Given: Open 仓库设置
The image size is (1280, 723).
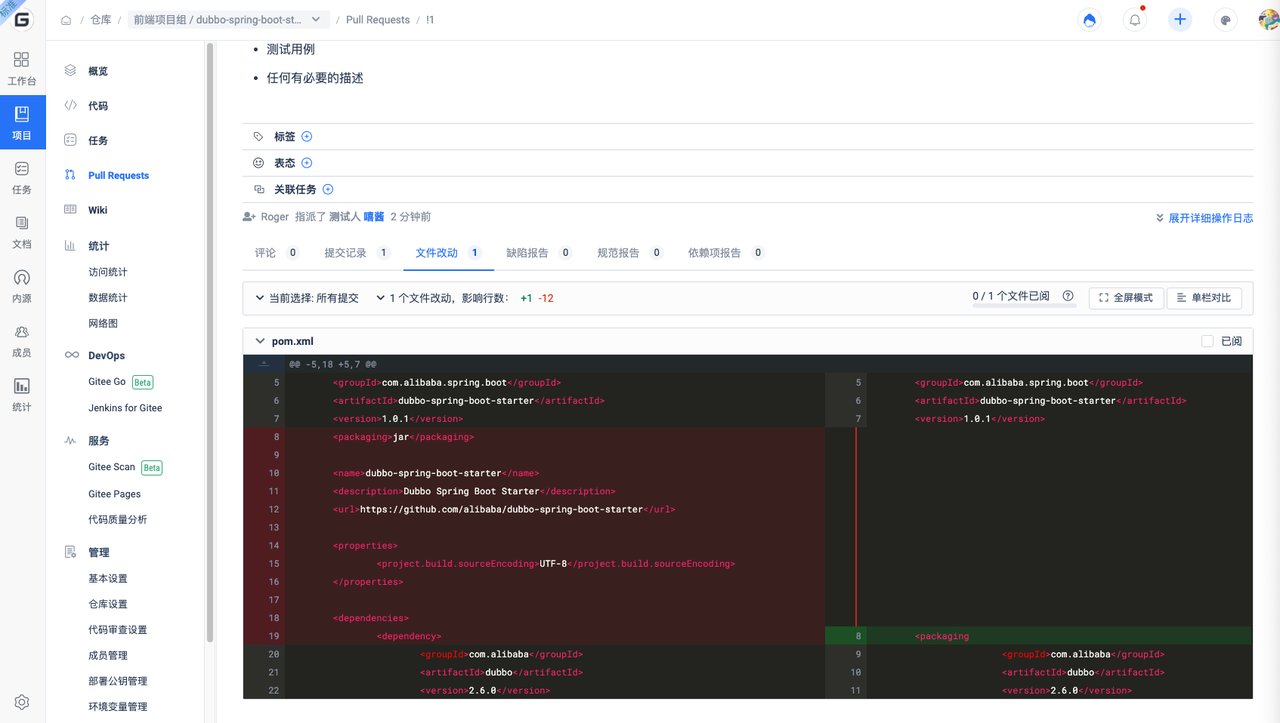Looking at the screenshot, I should [108, 604].
